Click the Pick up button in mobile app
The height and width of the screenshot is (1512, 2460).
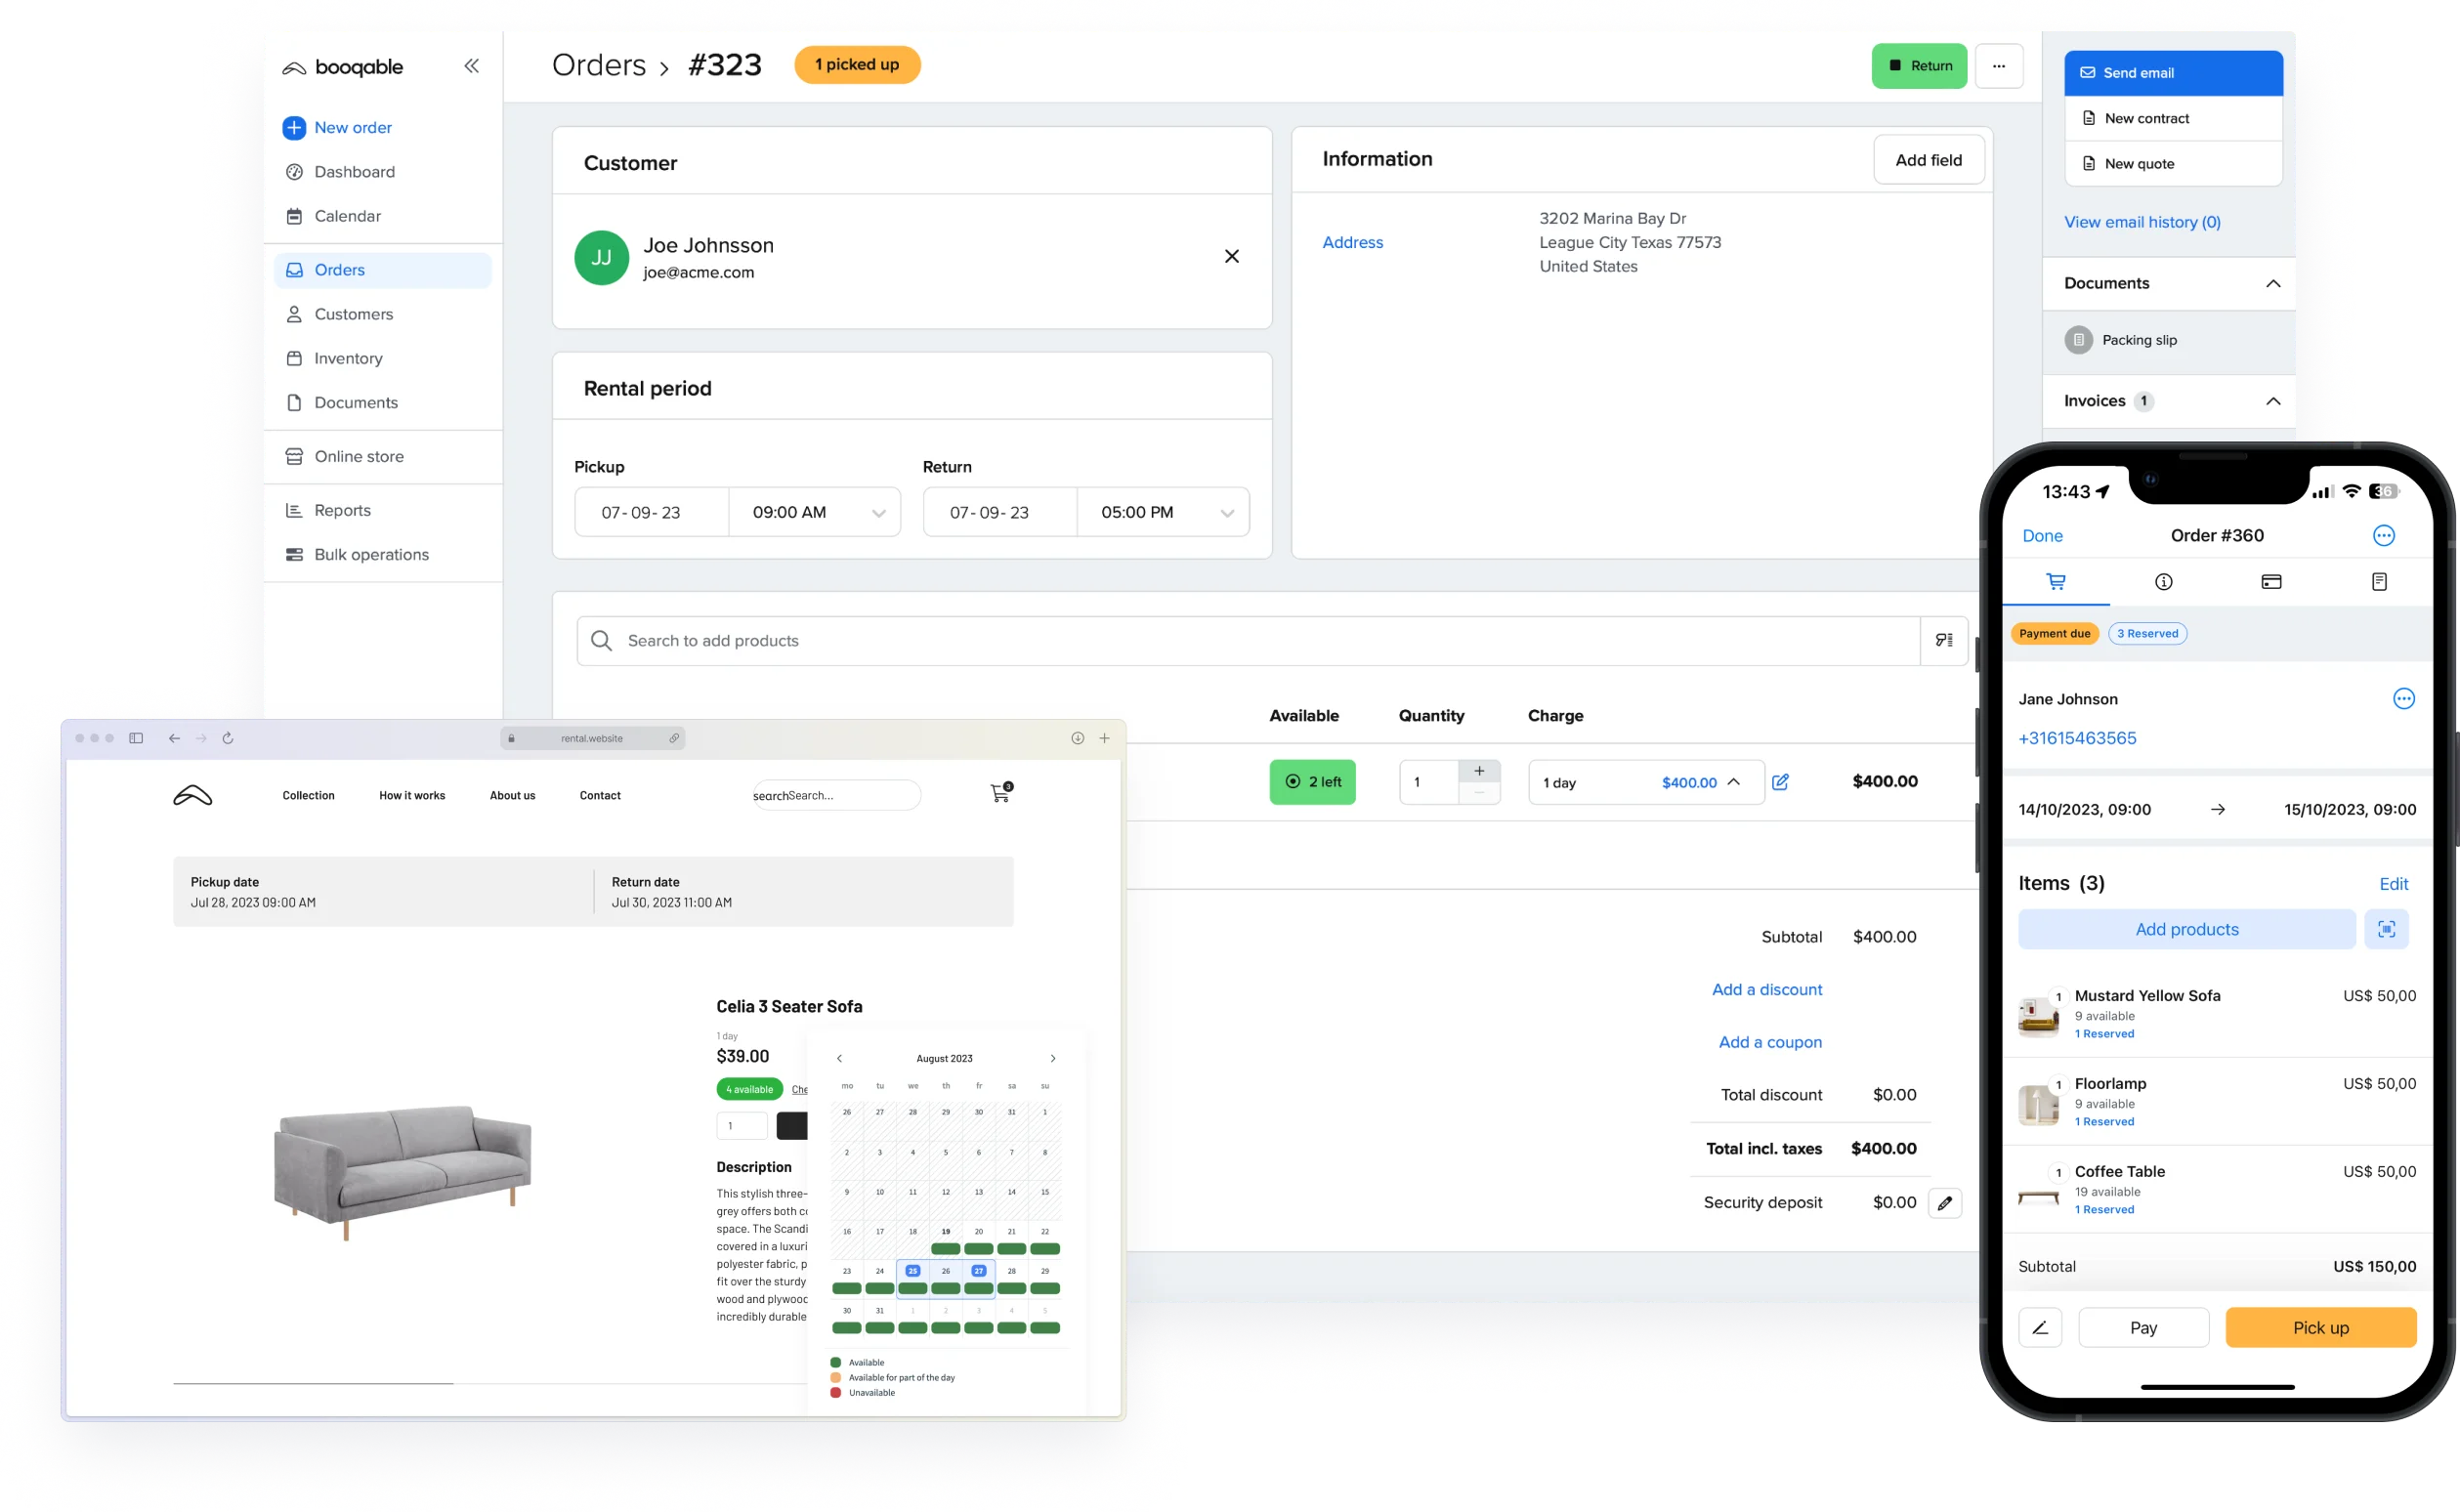(2321, 1325)
